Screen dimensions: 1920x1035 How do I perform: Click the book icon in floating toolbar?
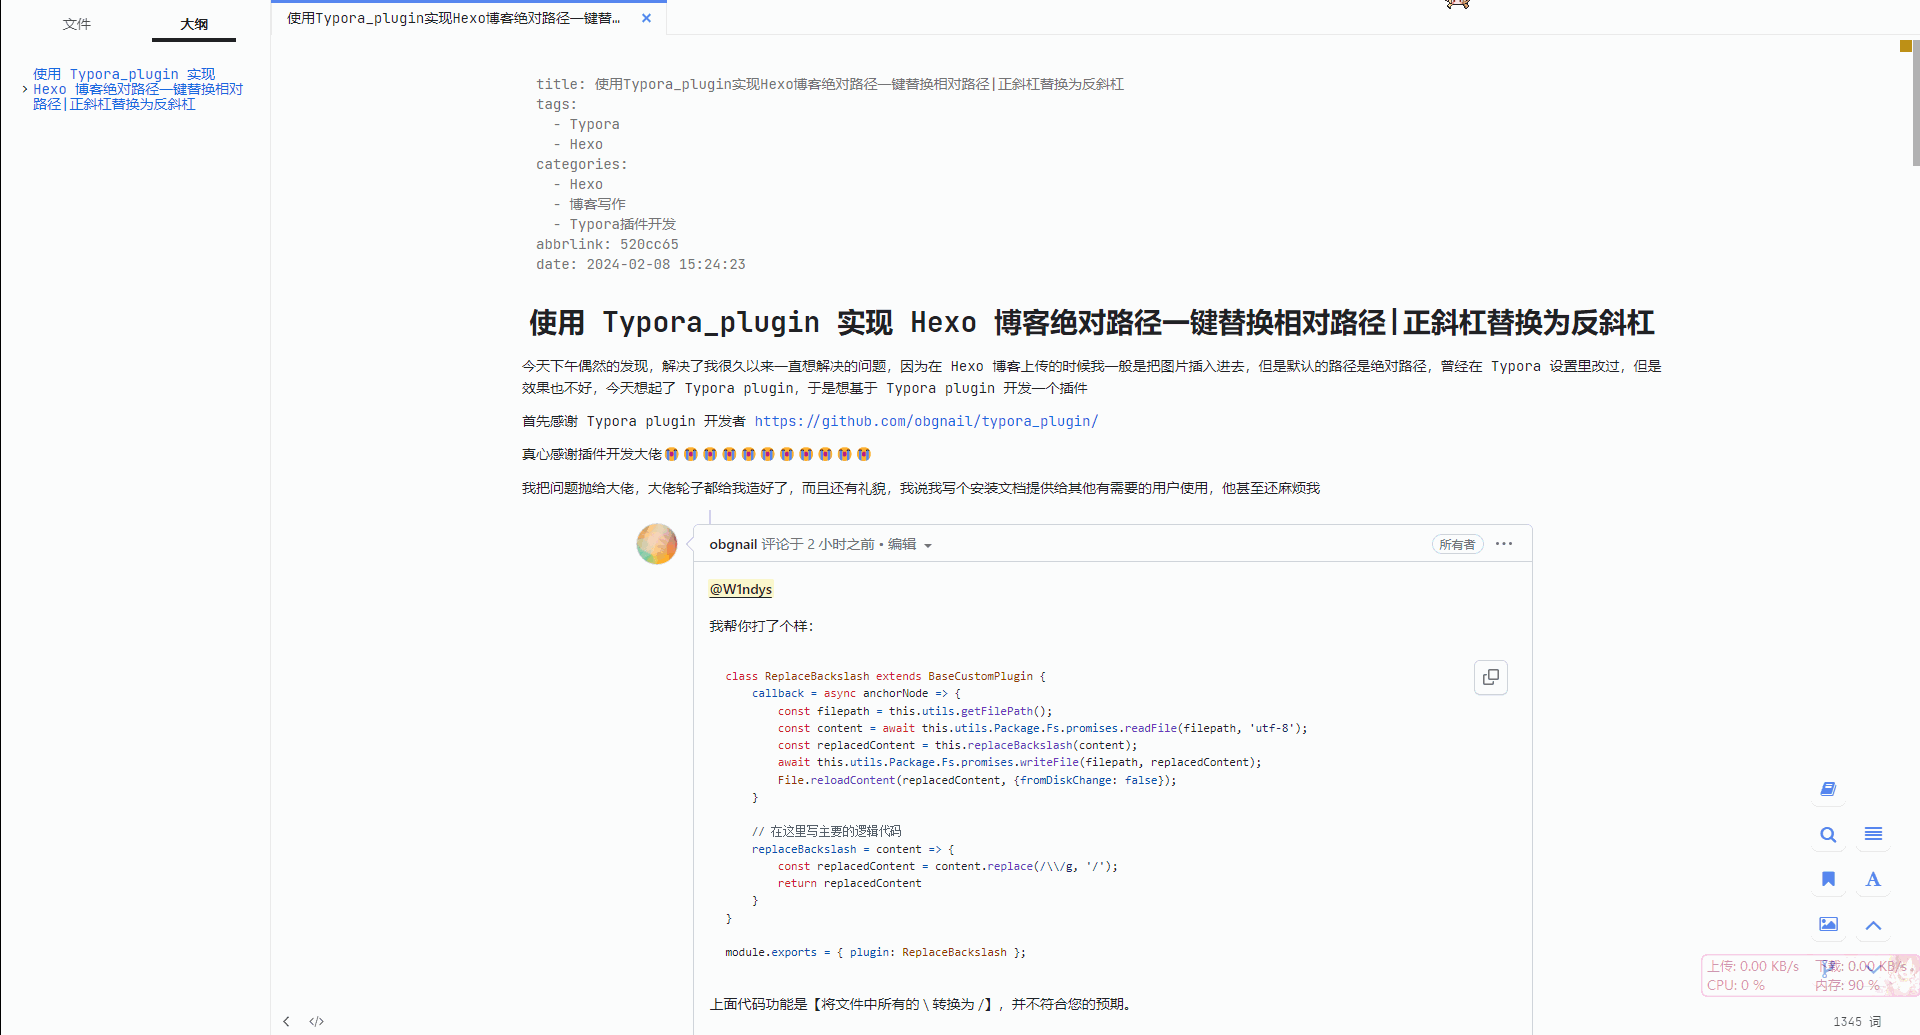tap(1828, 789)
